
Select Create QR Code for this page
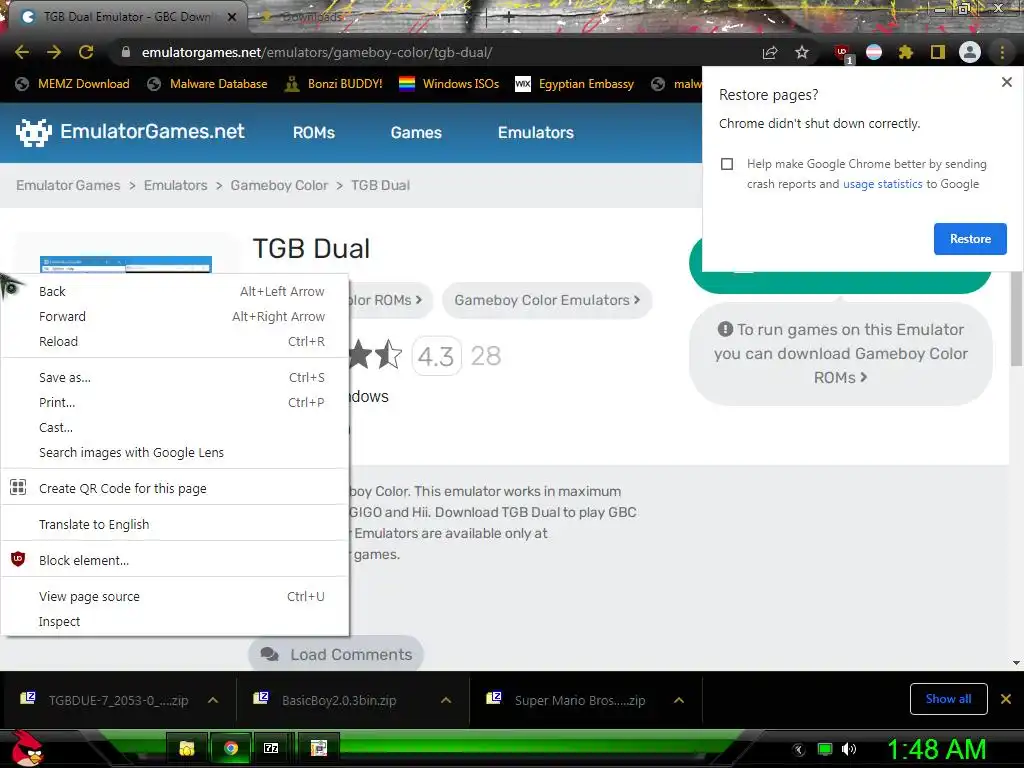coord(175,488)
